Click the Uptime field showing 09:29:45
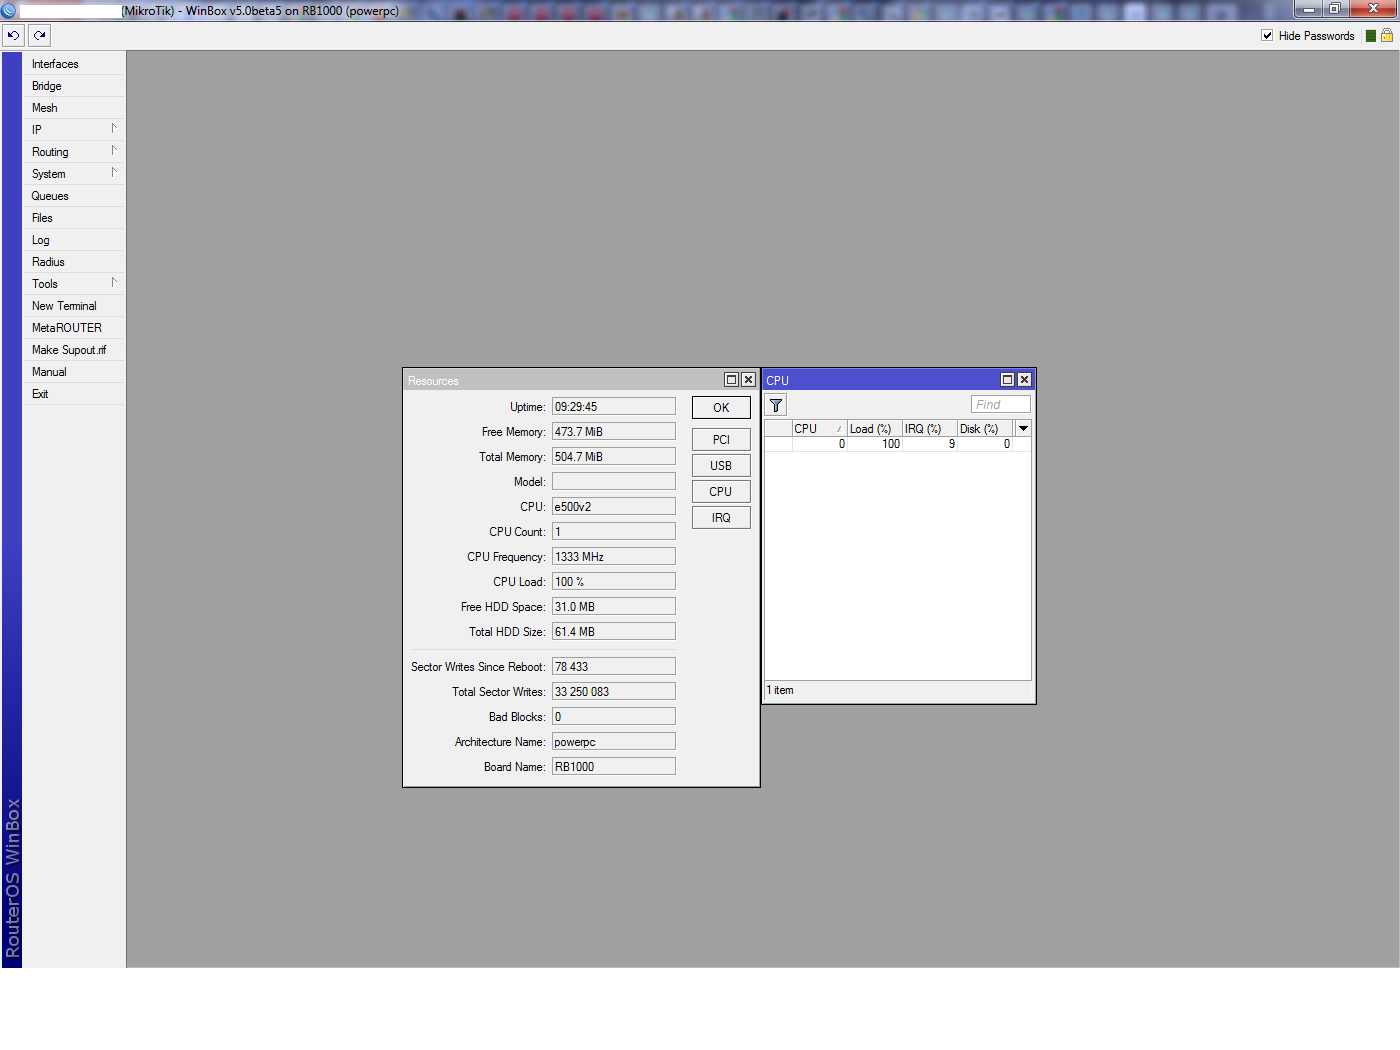Viewport: 1400px width, 1050px height. pyautogui.click(x=614, y=407)
